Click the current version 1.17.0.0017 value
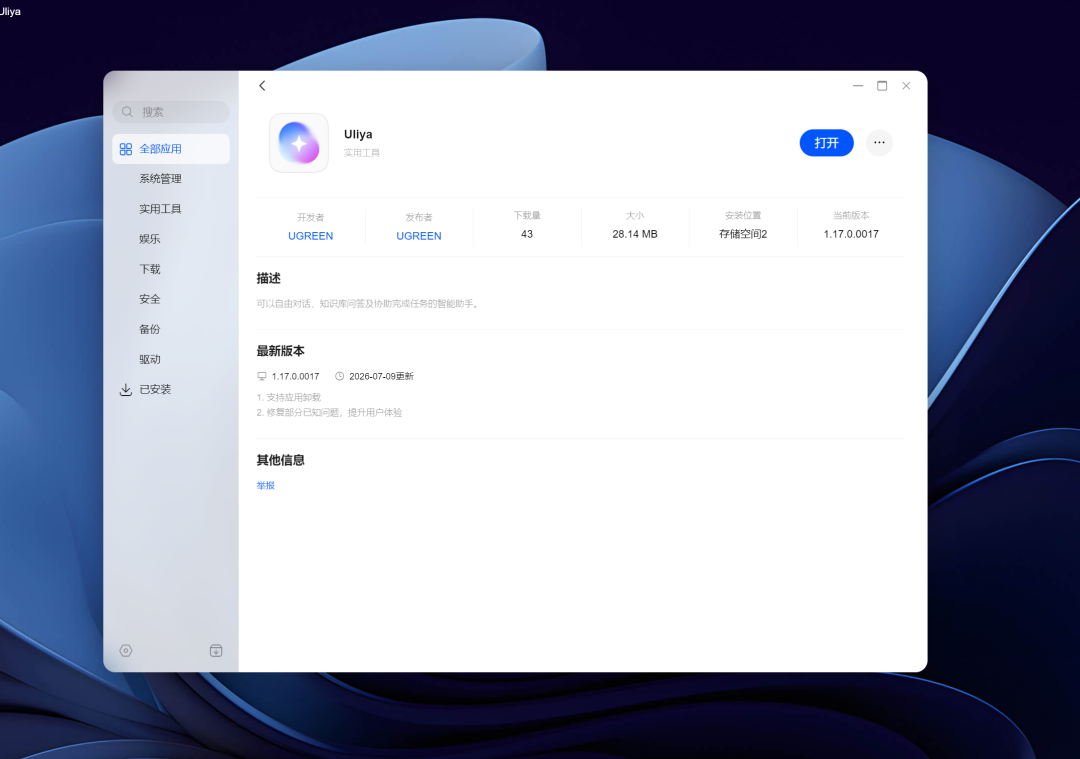The width and height of the screenshot is (1080, 759). (x=851, y=234)
